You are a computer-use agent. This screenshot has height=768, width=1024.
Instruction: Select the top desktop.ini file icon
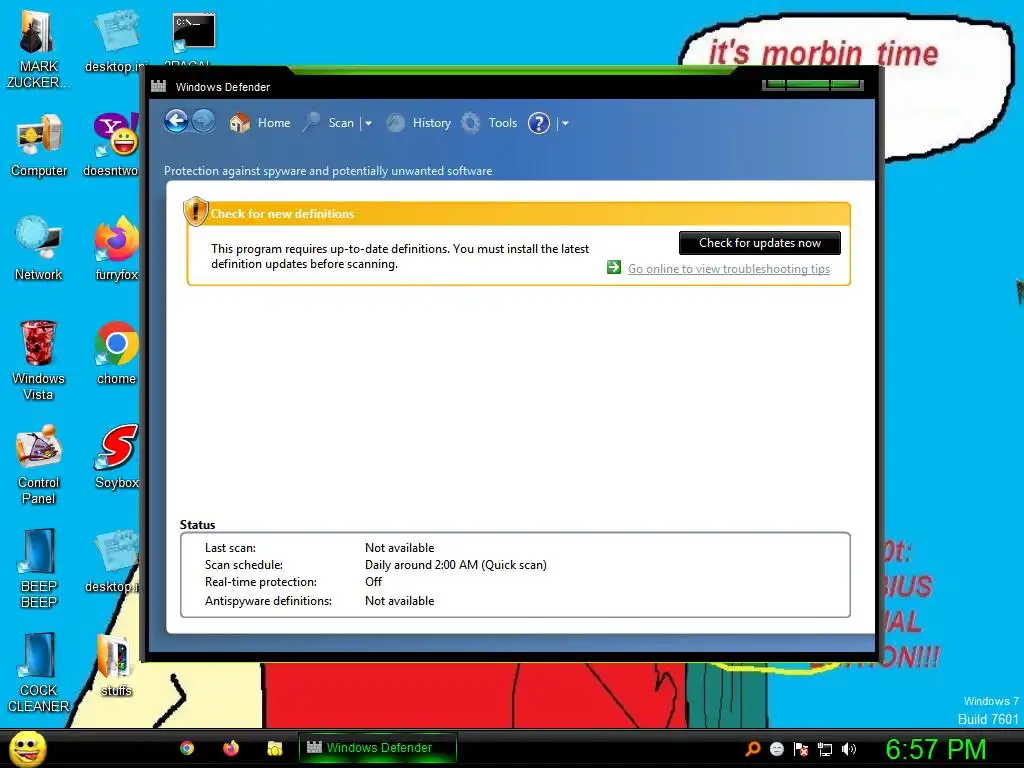[x=116, y=42]
